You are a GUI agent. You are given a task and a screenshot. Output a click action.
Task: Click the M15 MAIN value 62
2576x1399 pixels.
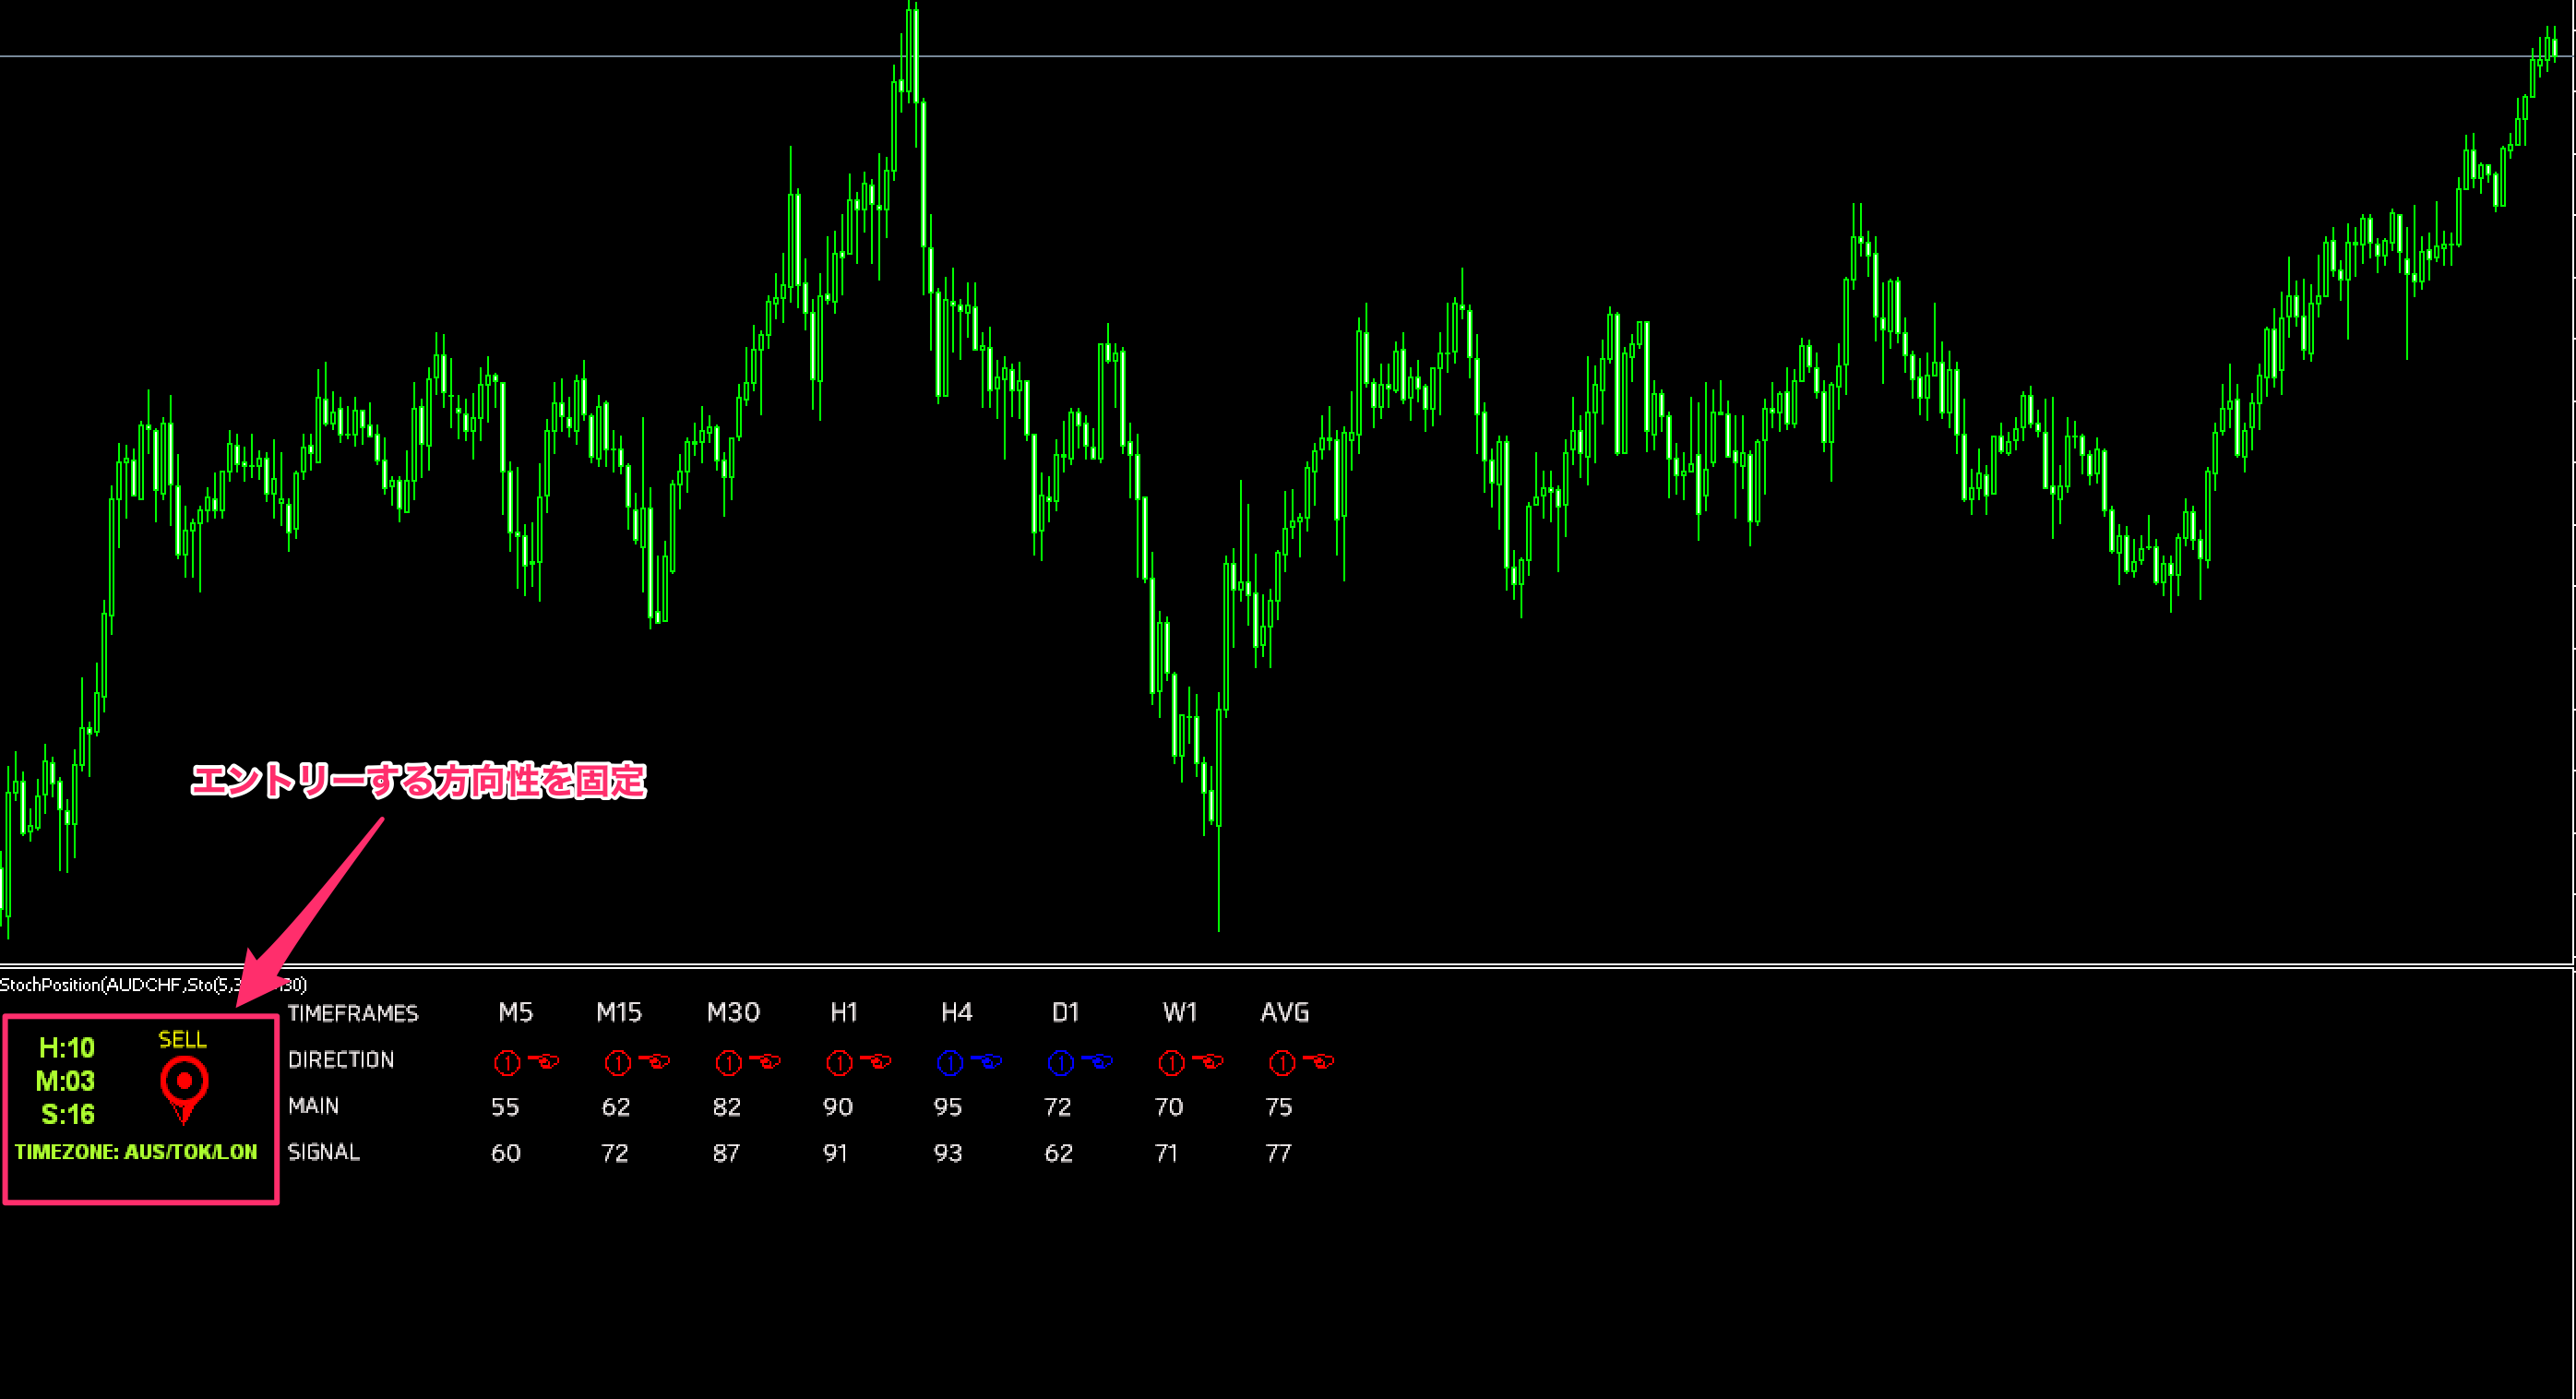click(x=616, y=1107)
